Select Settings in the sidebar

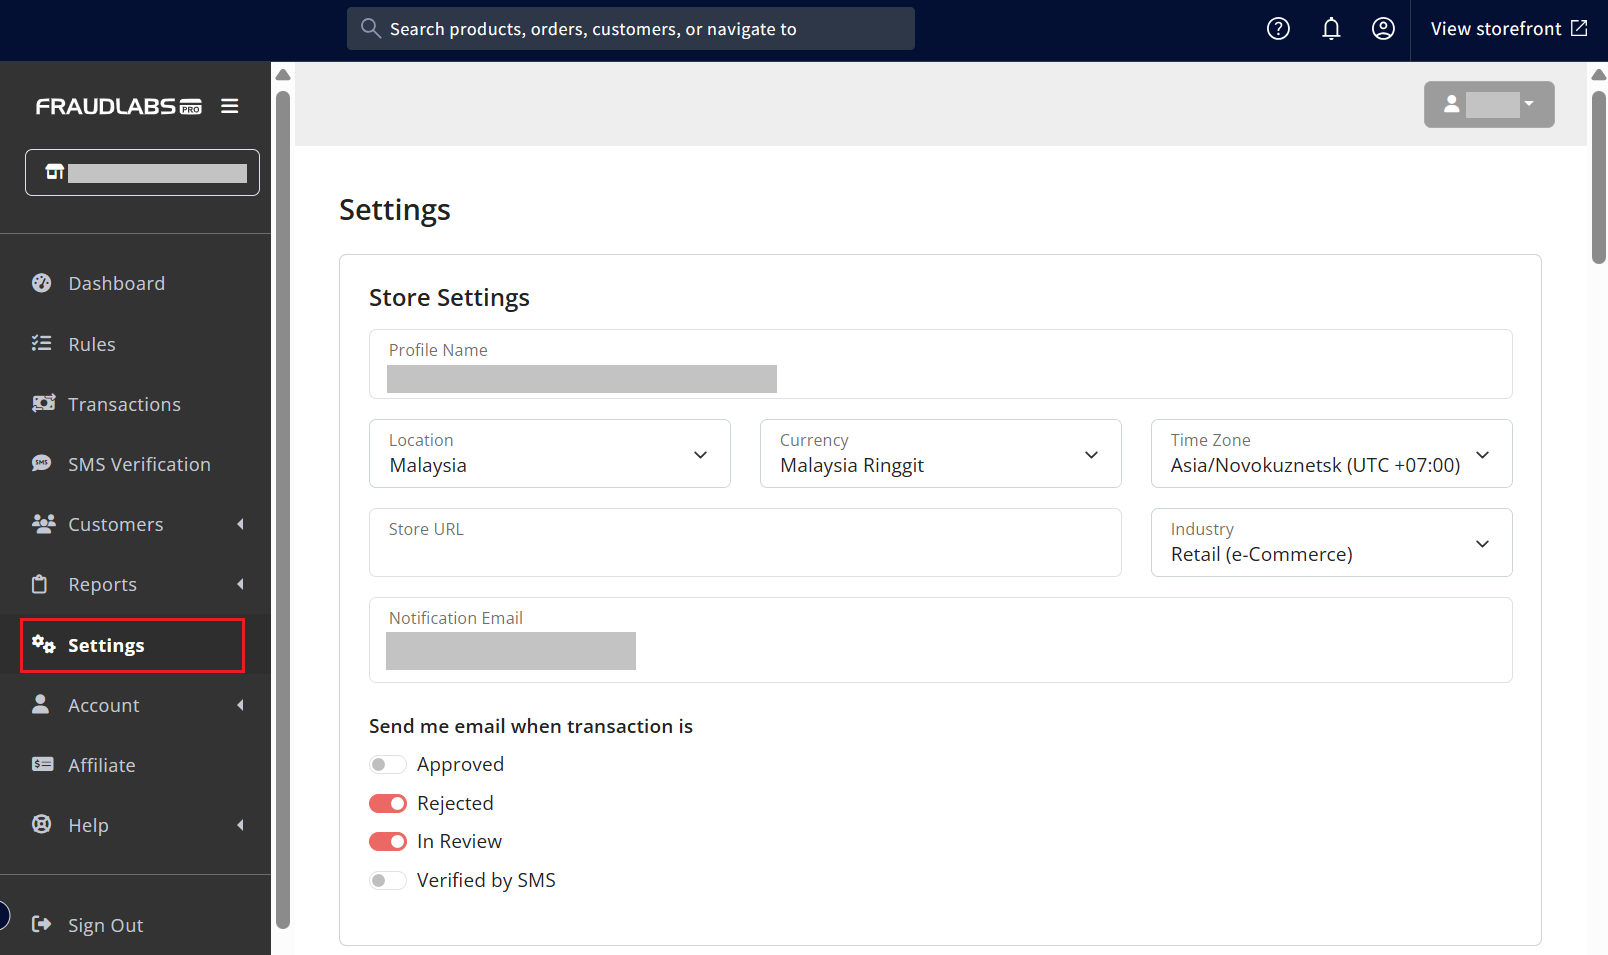(133, 645)
